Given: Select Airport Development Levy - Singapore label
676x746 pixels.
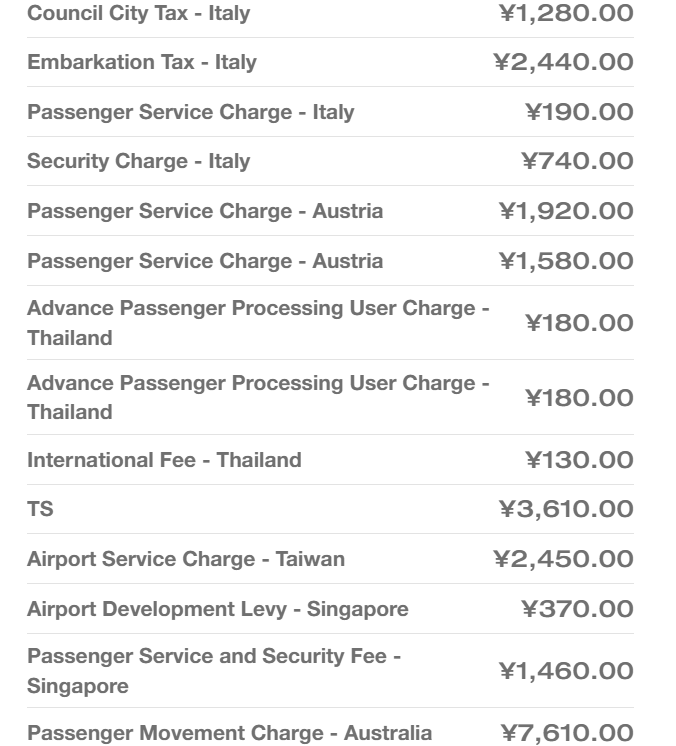Looking at the screenshot, I should tap(217, 609).
